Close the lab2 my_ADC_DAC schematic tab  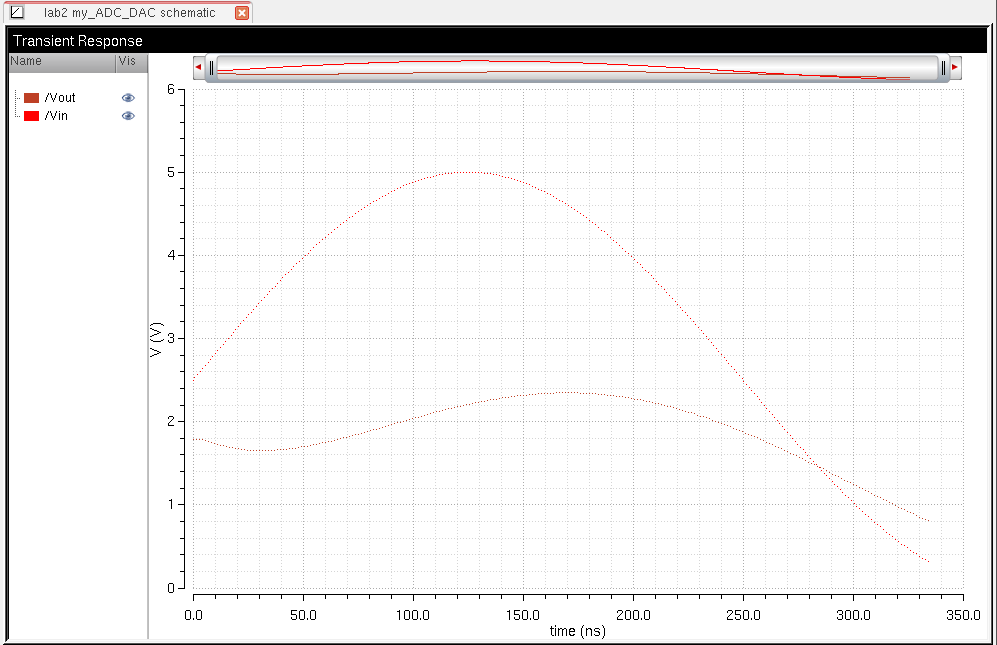(x=242, y=13)
